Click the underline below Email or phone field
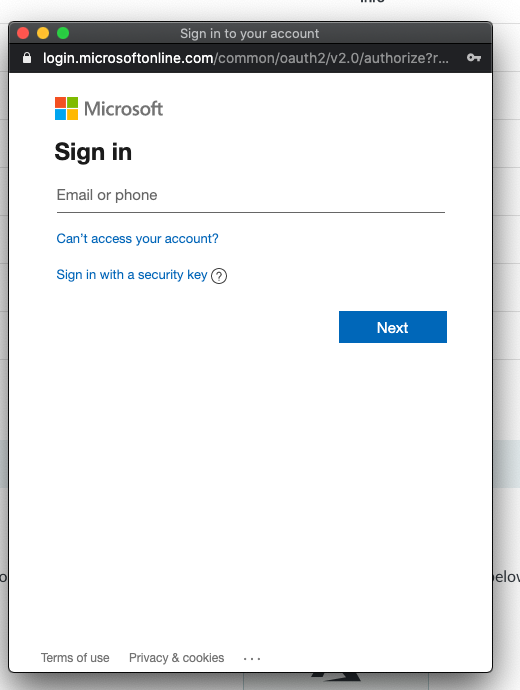 [x=250, y=212]
